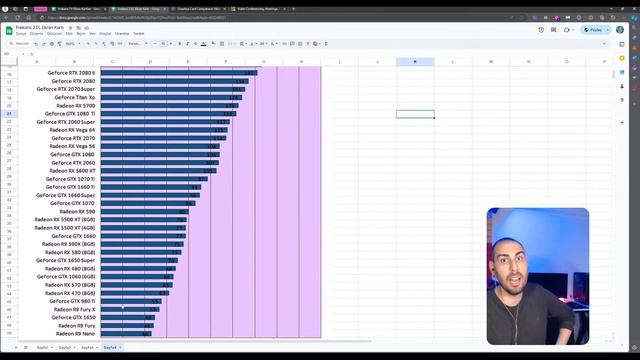This screenshot has height=360, width=640.
Task: Toggle italic formatting
Action: pos(187,44)
